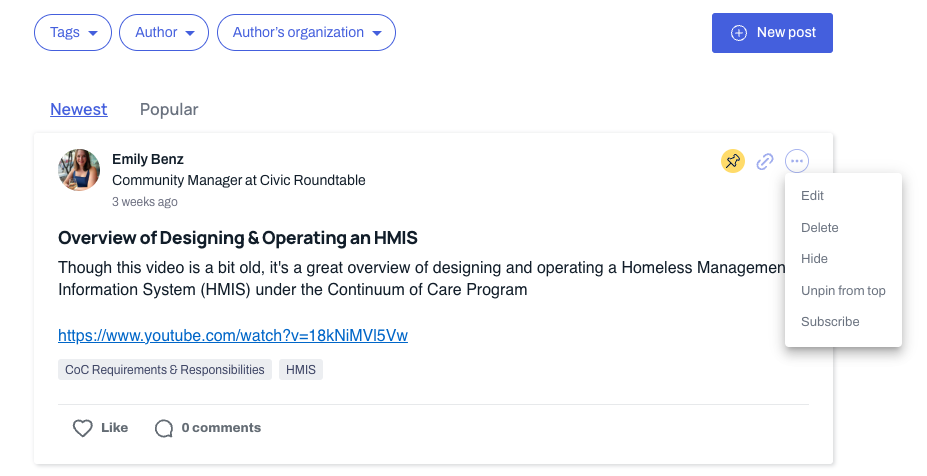
Task: Click the HMIS tag chip
Action: click(301, 370)
